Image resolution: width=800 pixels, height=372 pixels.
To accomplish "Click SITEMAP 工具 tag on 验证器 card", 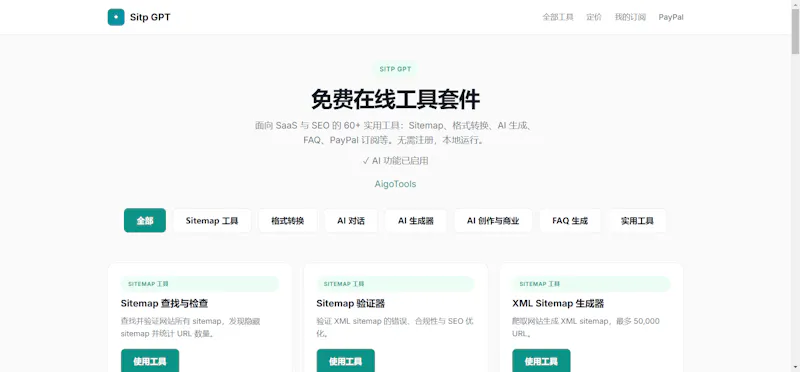I will (395, 284).
